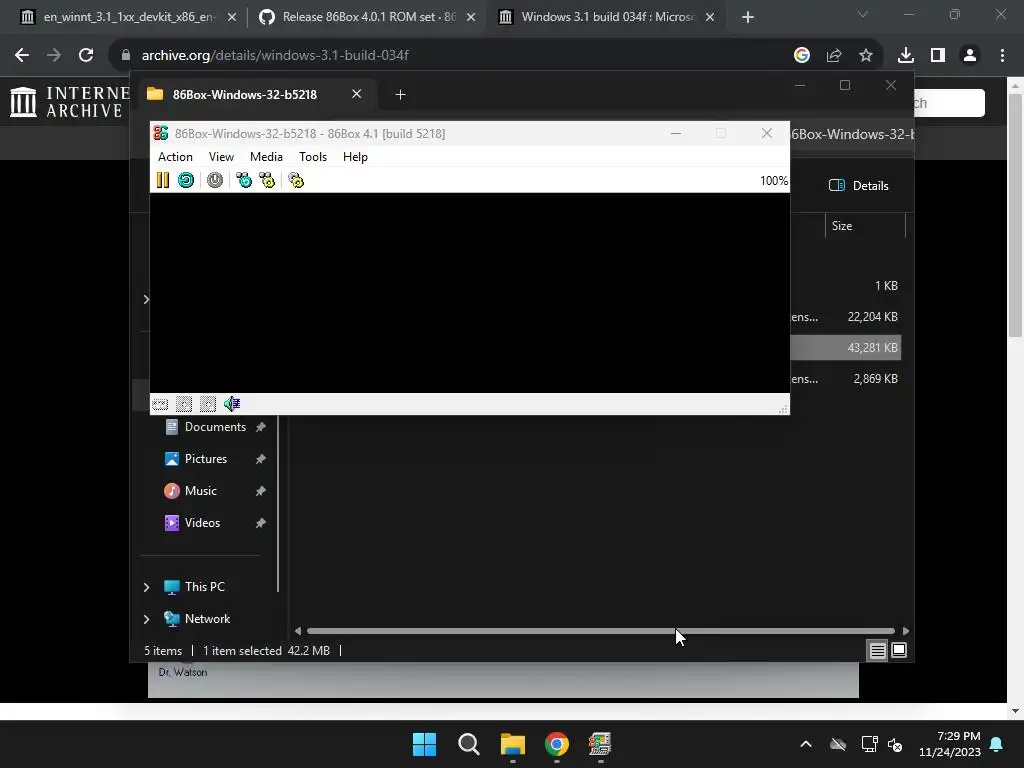Click the first floppy drive status icon
Screen dimensions: 1024x768
point(184,404)
